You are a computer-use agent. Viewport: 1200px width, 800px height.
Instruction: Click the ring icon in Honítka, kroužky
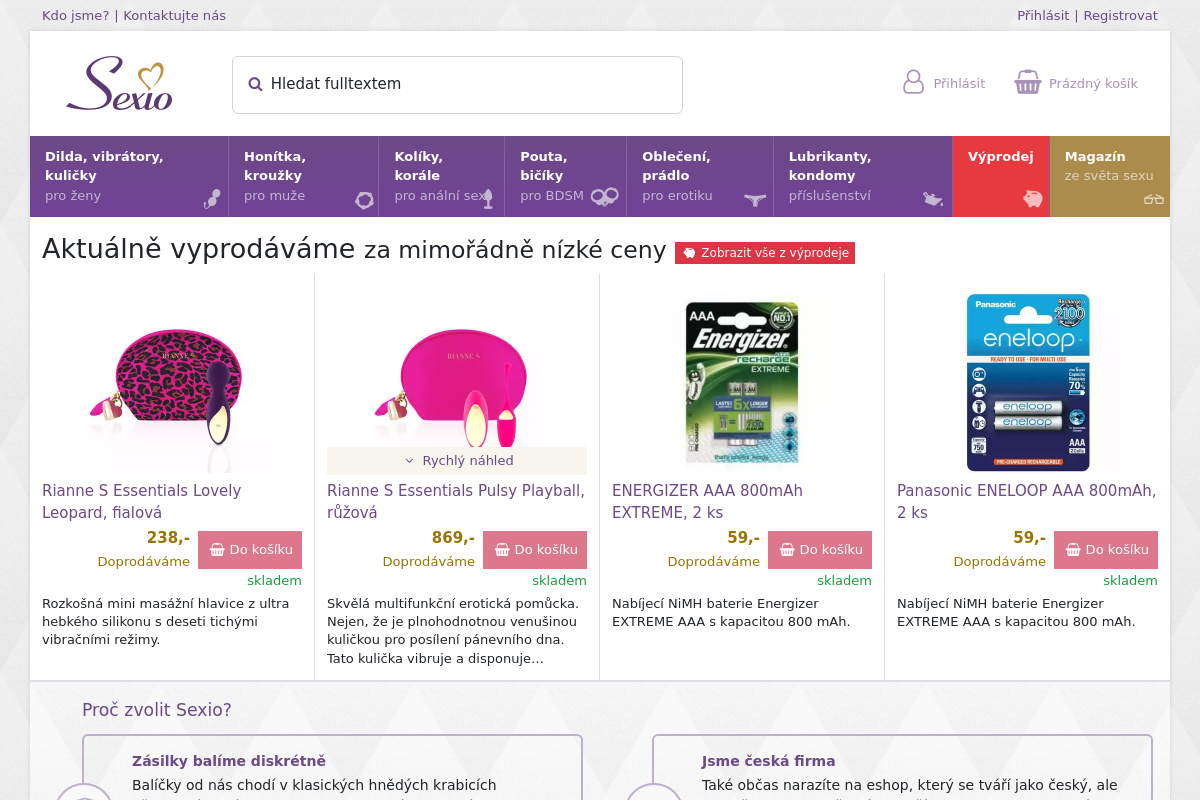[364, 200]
